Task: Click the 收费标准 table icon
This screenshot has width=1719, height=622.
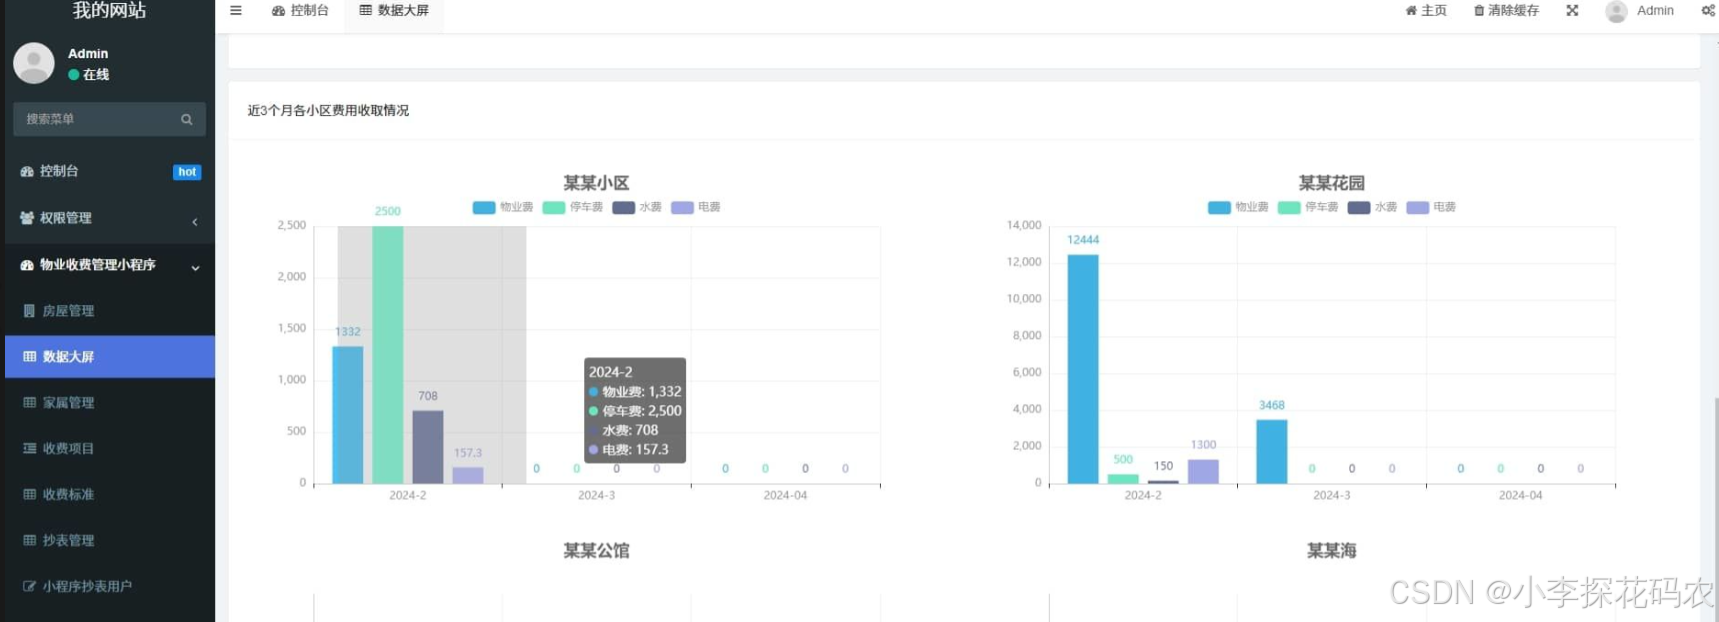Action: coord(29,495)
